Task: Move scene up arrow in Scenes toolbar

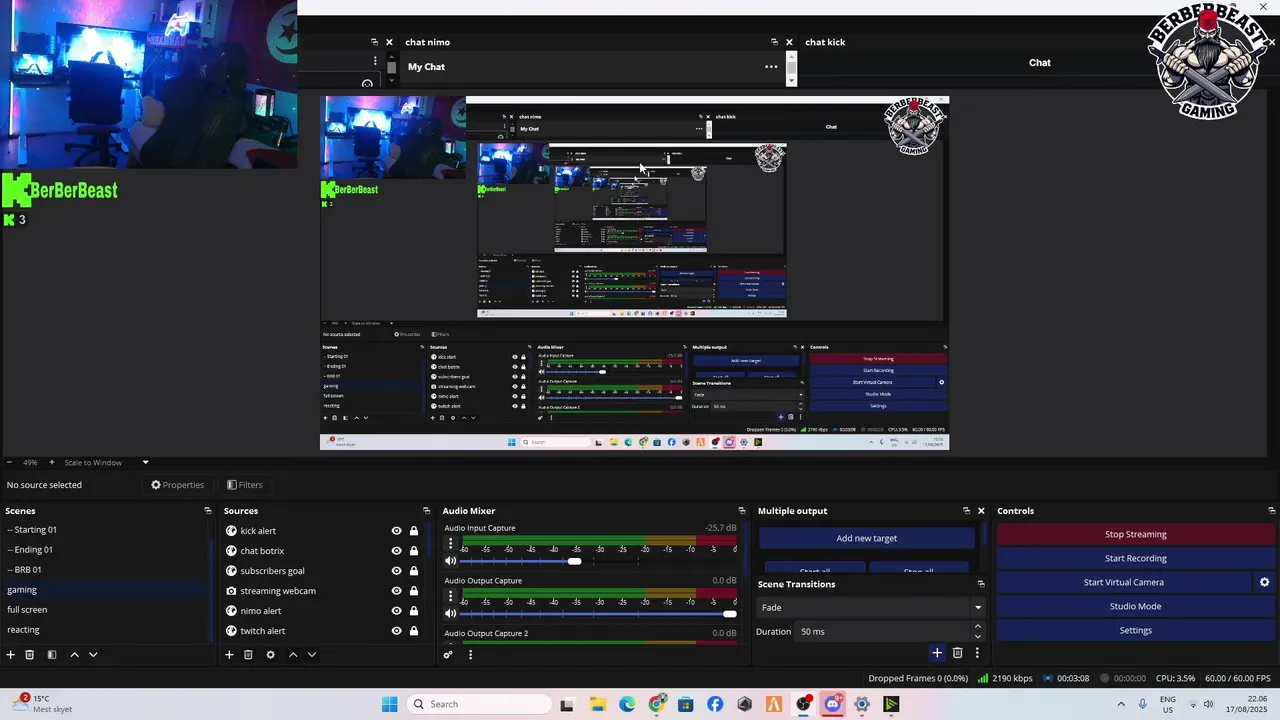Action: (74, 654)
